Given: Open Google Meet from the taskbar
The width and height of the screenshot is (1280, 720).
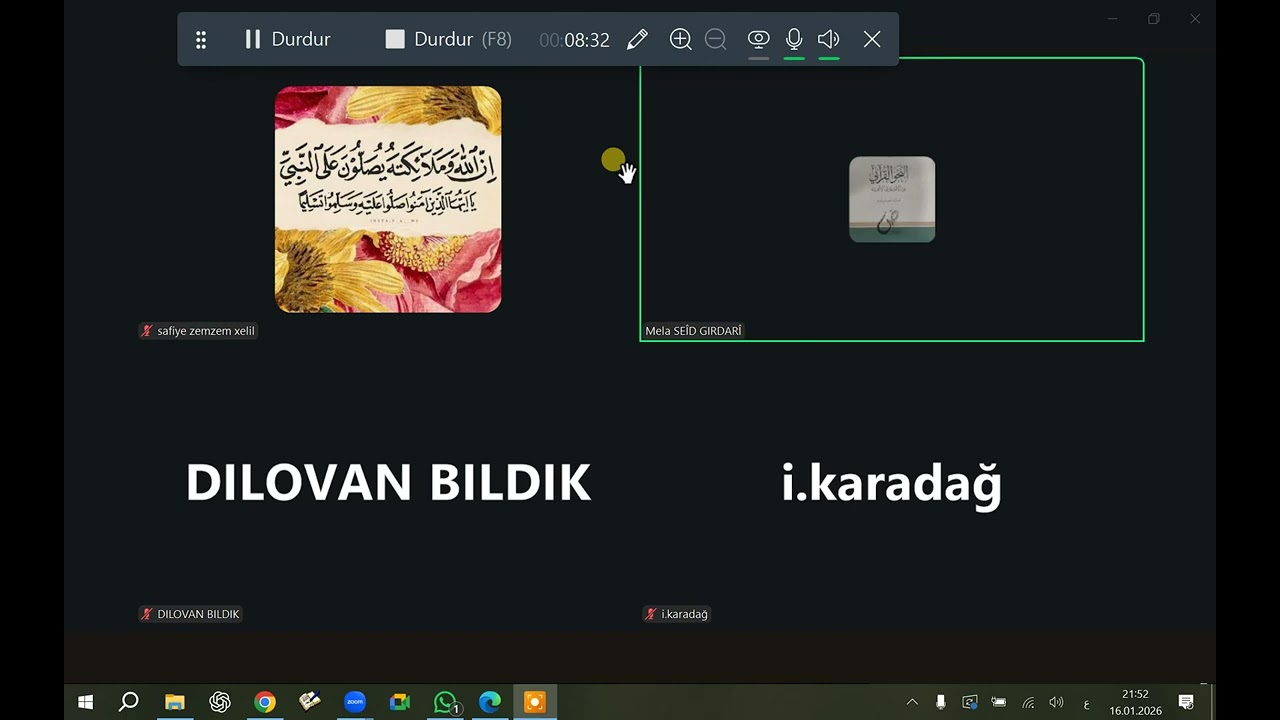Looking at the screenshot, I should pos(400,702).
